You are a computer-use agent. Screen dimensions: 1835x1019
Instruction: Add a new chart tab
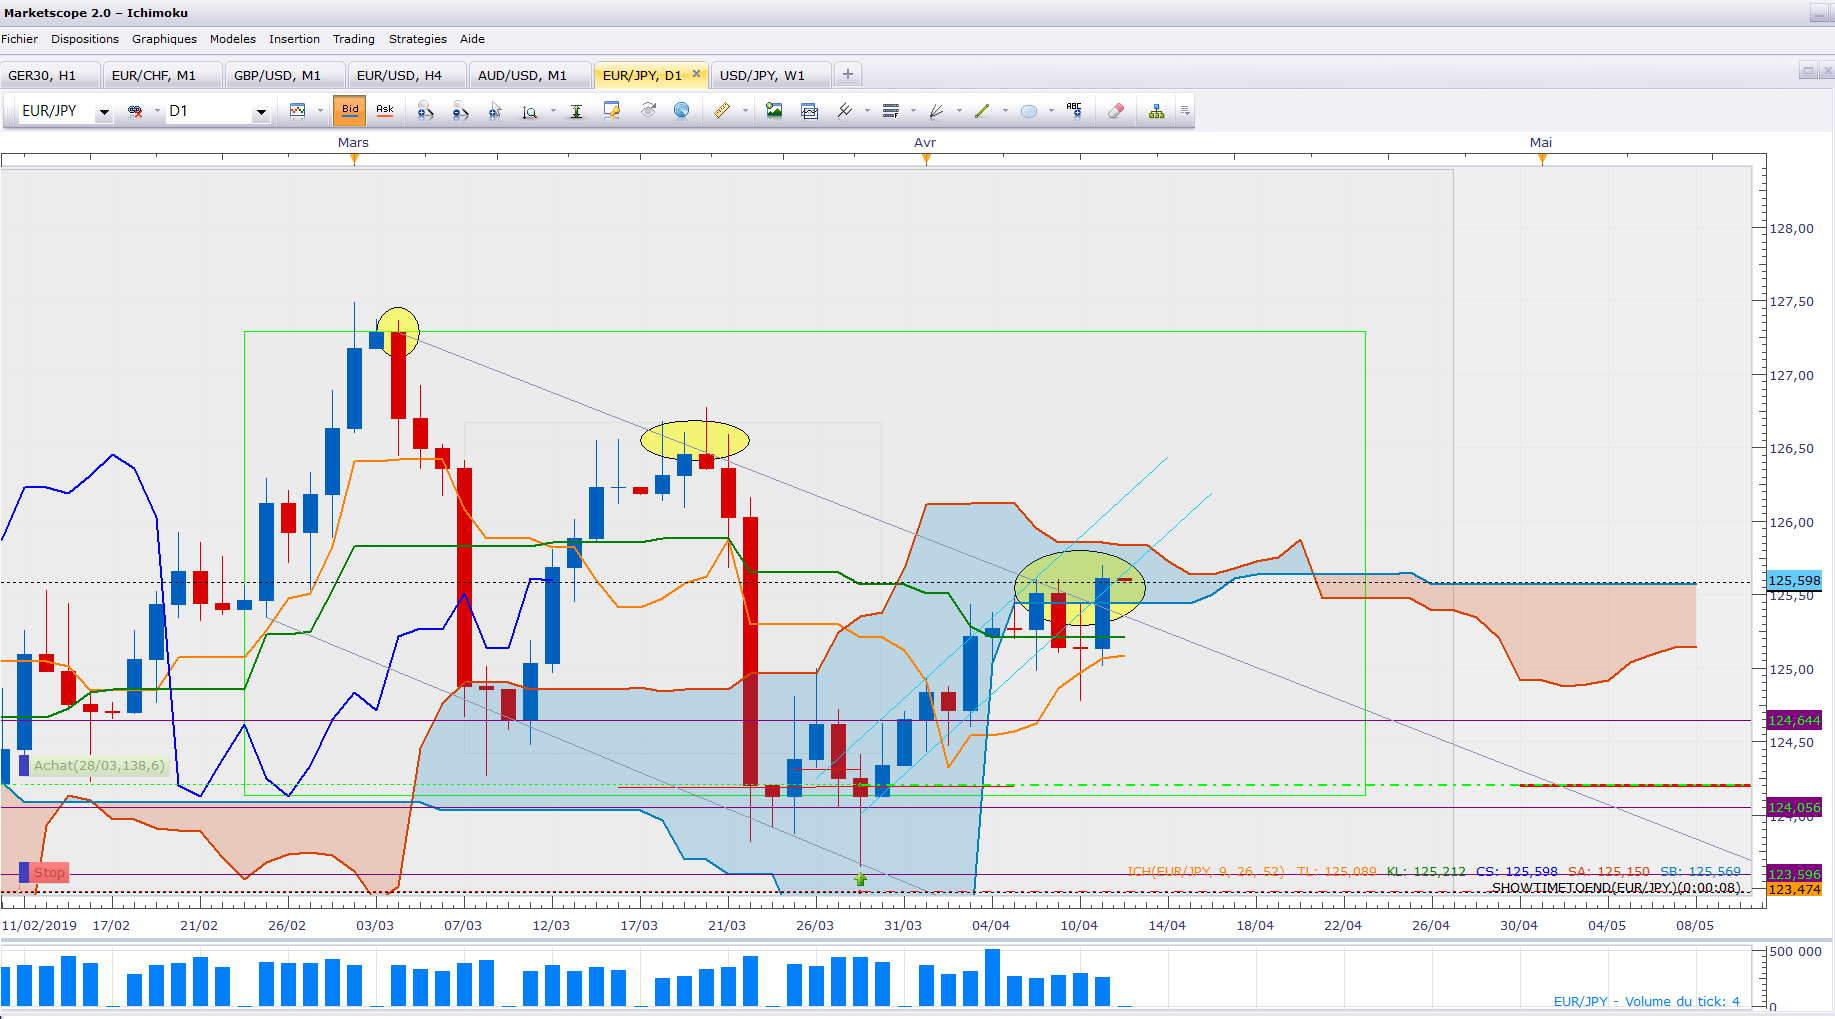848,74
